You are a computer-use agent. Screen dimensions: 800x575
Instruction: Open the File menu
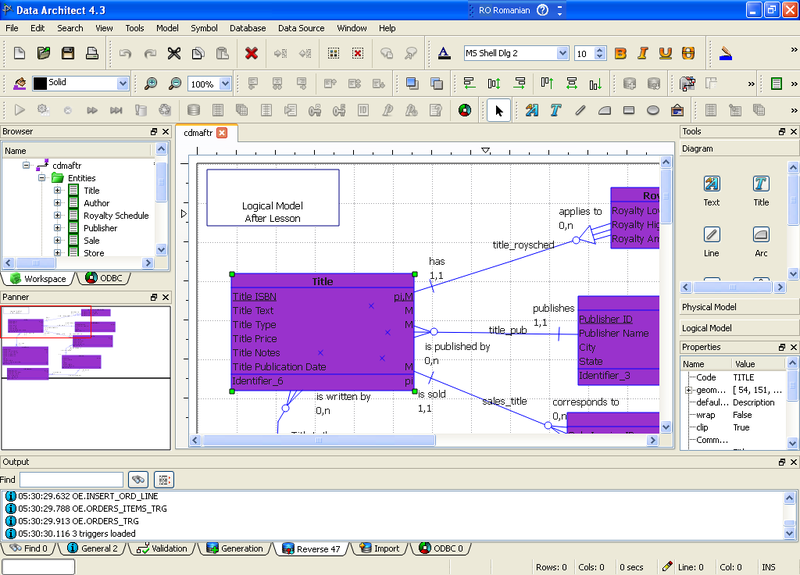point(12,28)
